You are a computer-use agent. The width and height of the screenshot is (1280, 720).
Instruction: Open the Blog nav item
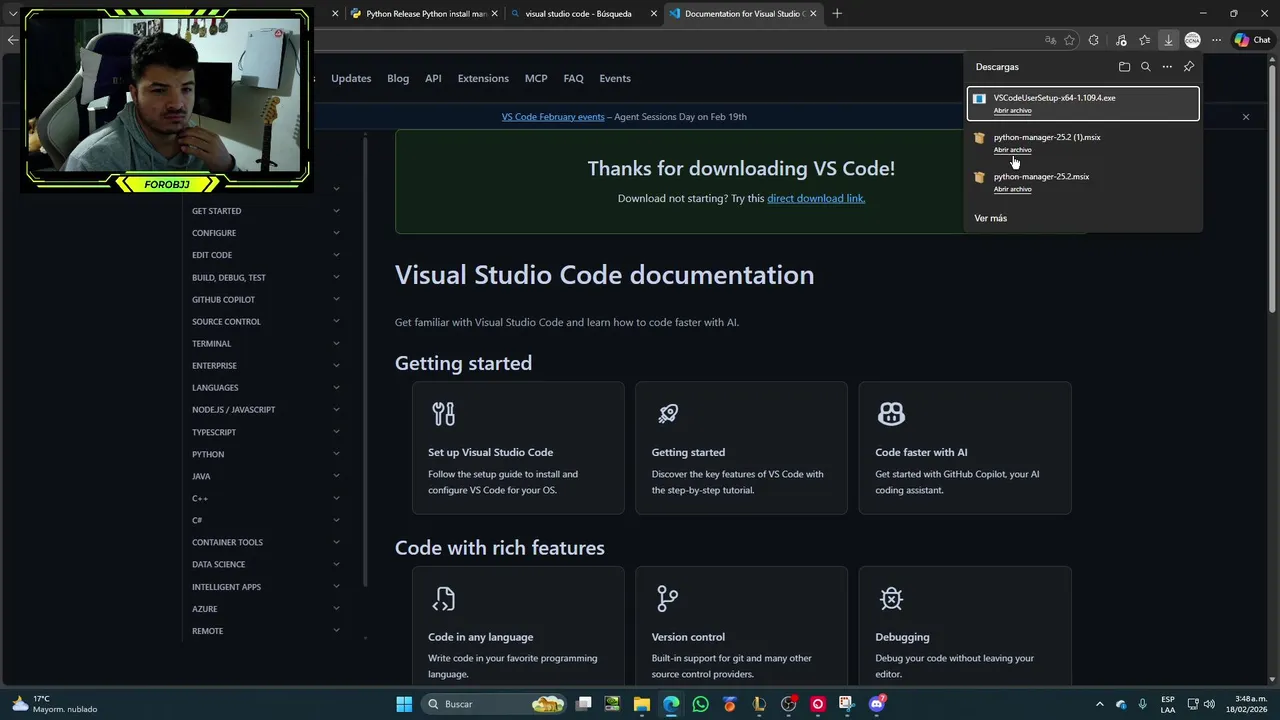[x=398, y=78]
